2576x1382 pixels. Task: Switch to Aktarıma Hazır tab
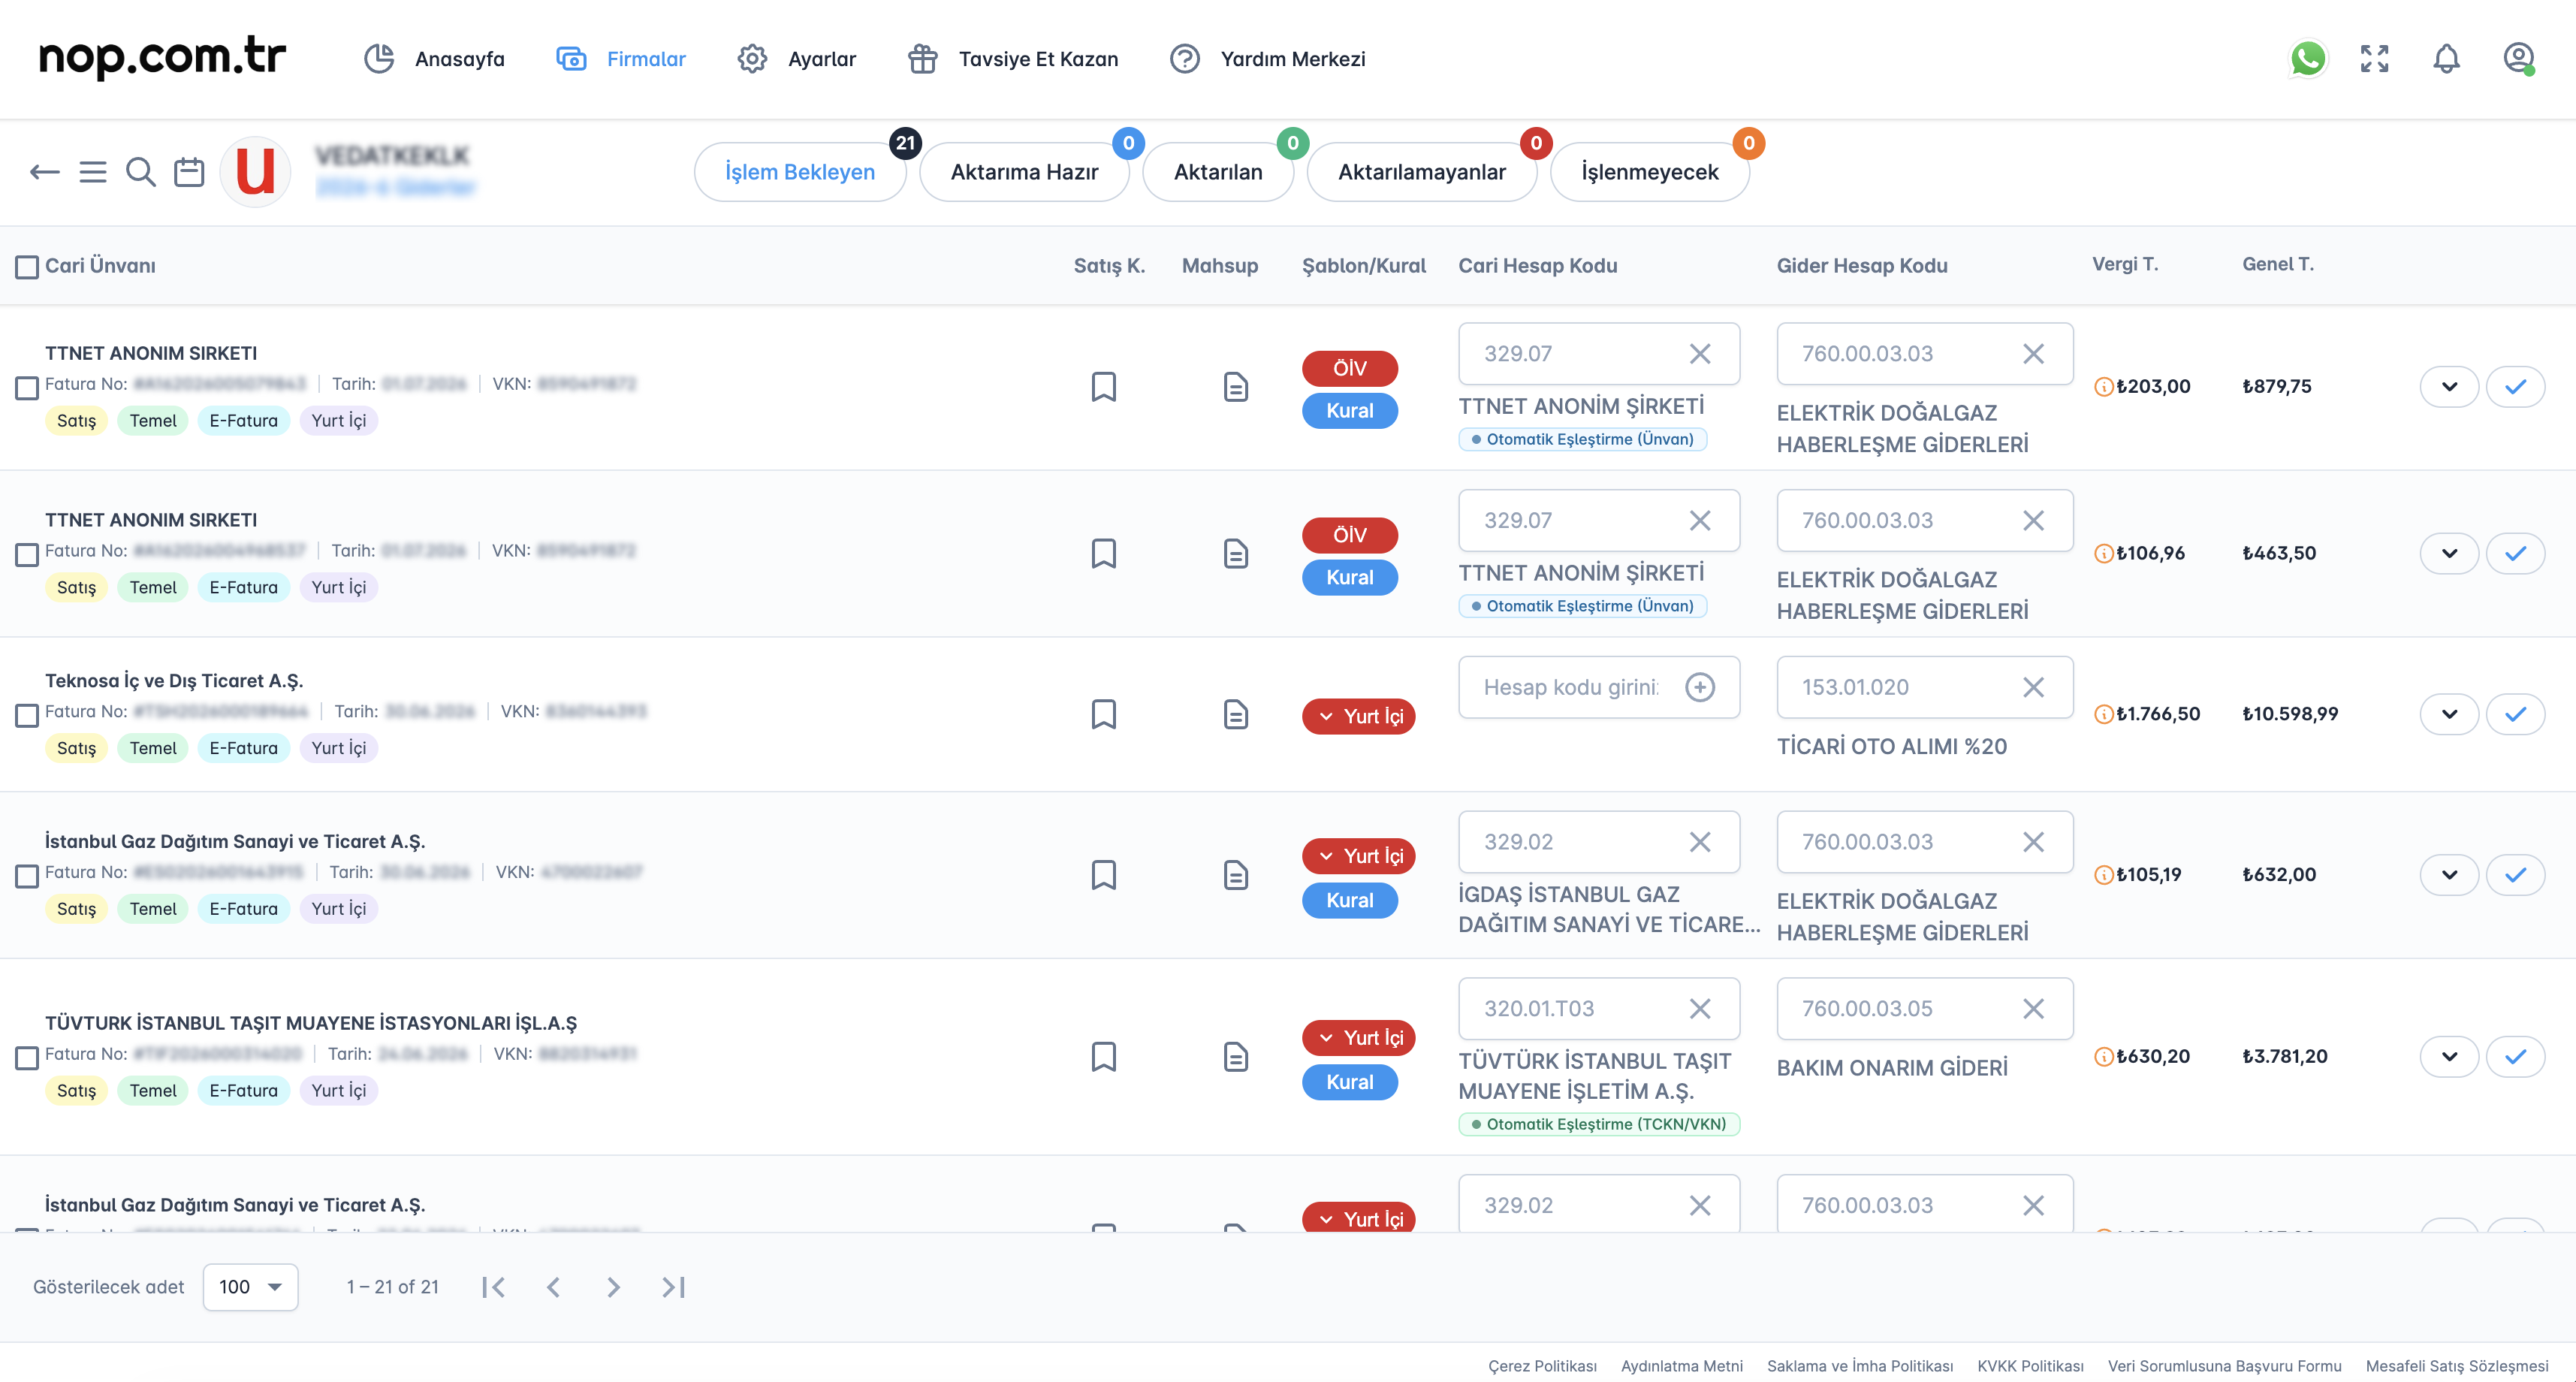[1024, 172]
